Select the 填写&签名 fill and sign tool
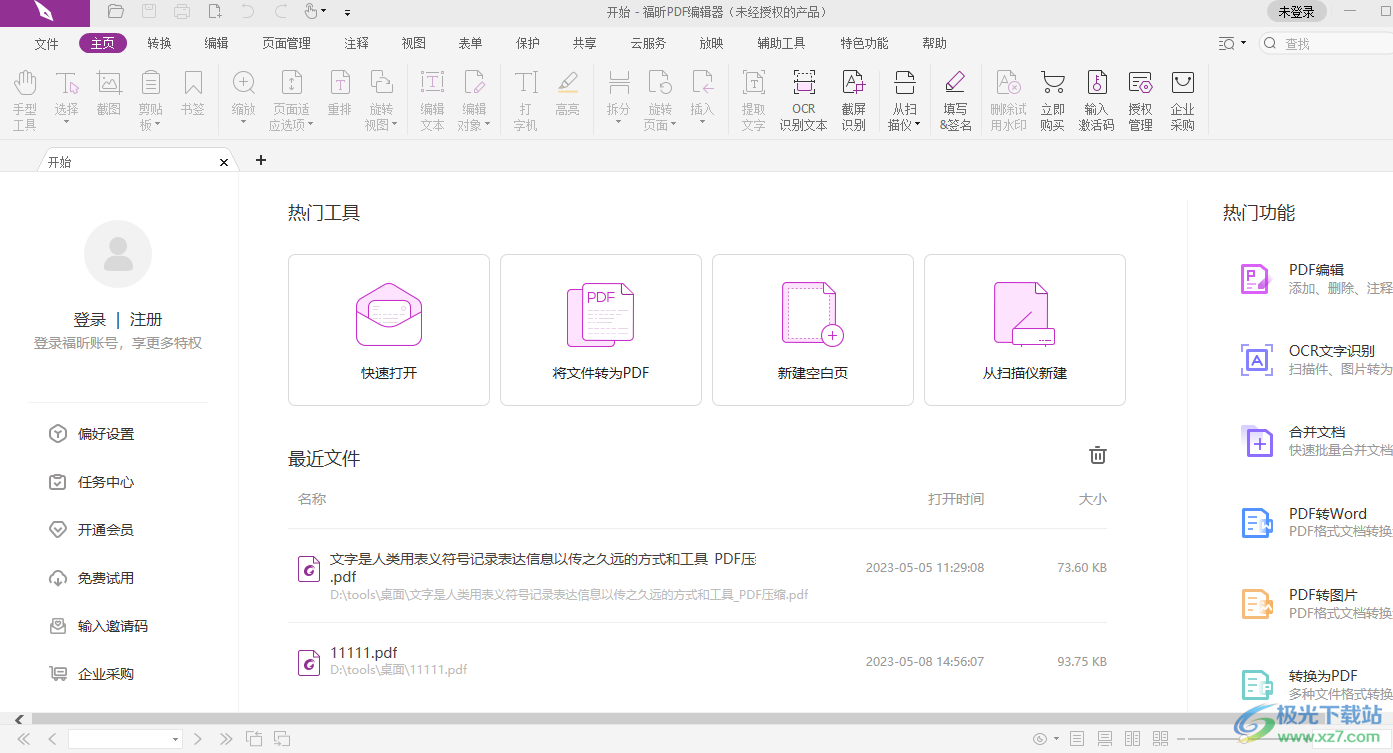 pyautogui.click(x=955, y=100)
